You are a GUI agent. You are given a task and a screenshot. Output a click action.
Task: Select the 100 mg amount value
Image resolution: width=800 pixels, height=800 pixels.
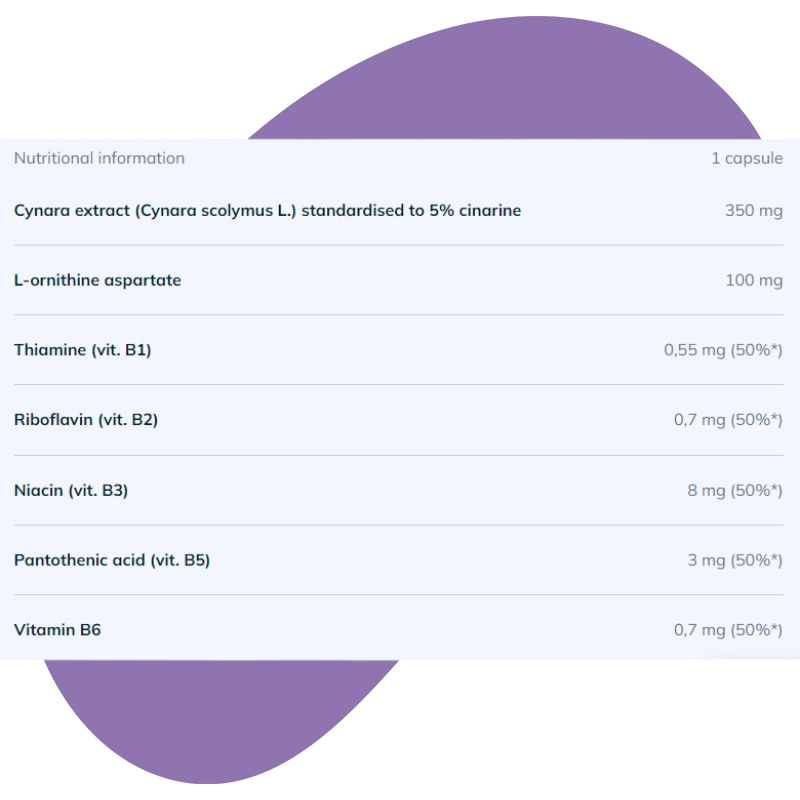pos(753,280)
